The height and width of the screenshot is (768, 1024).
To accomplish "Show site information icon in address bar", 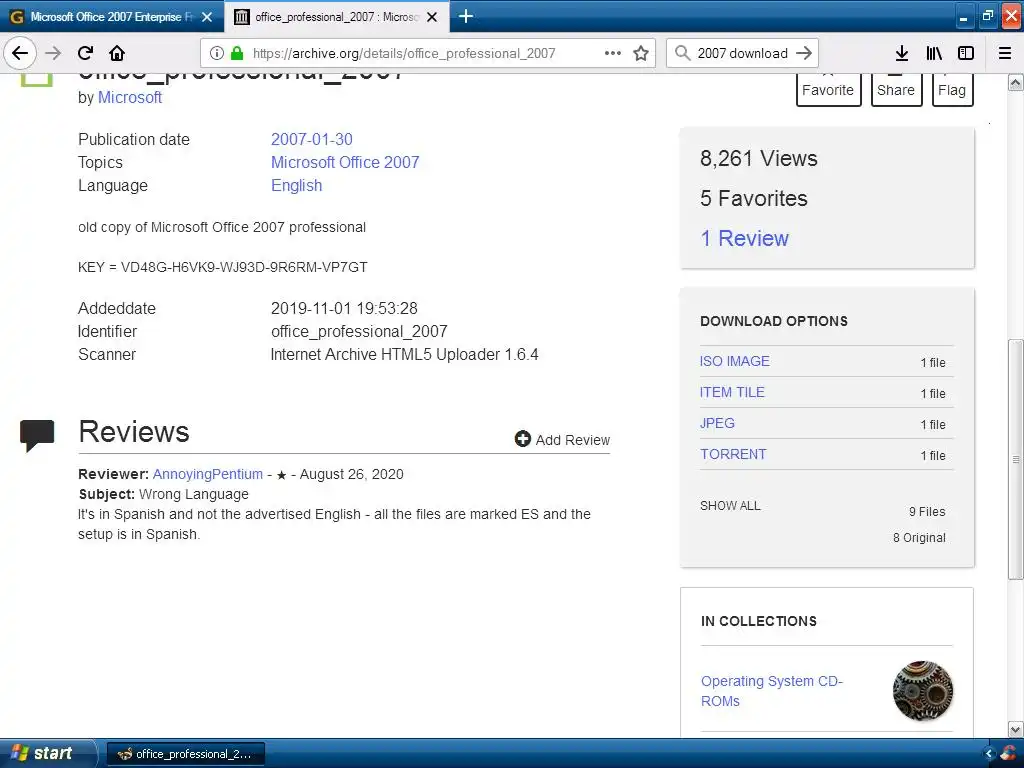I will [217, 53].
